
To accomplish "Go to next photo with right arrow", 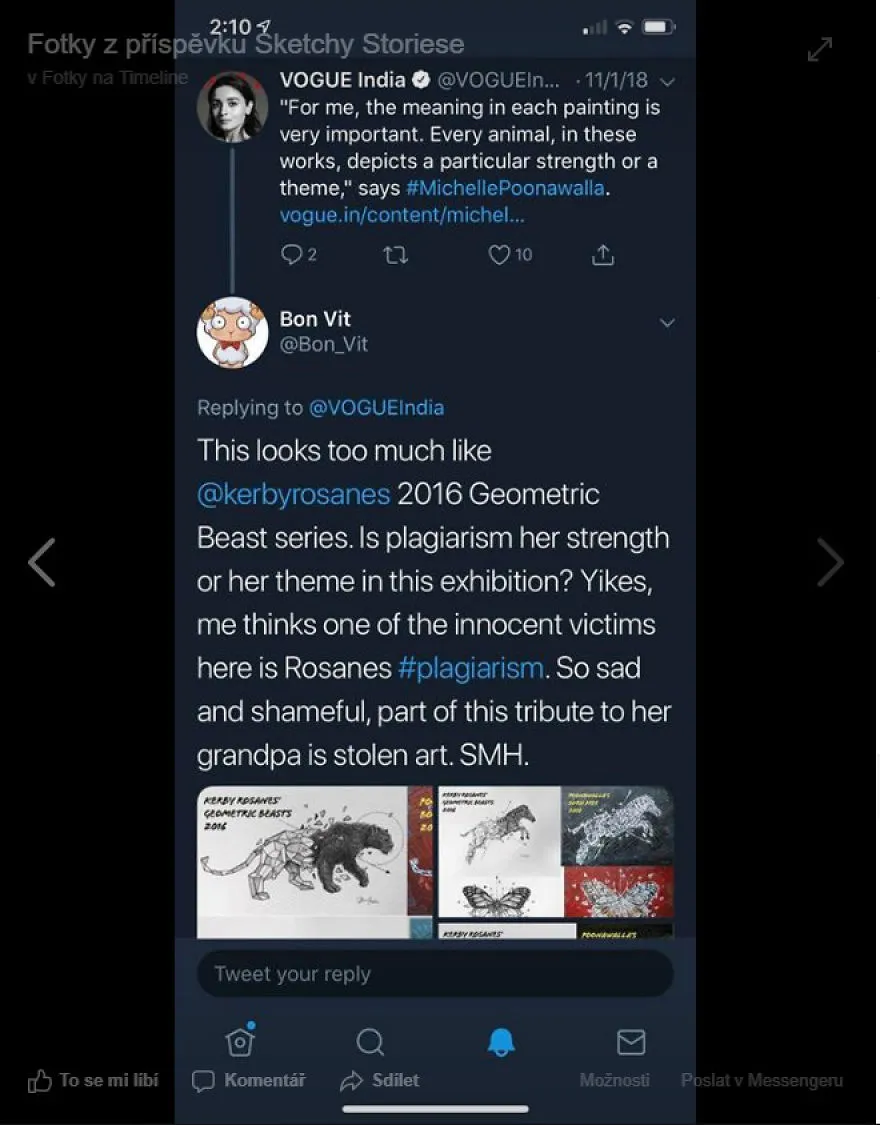I will 831,562.
